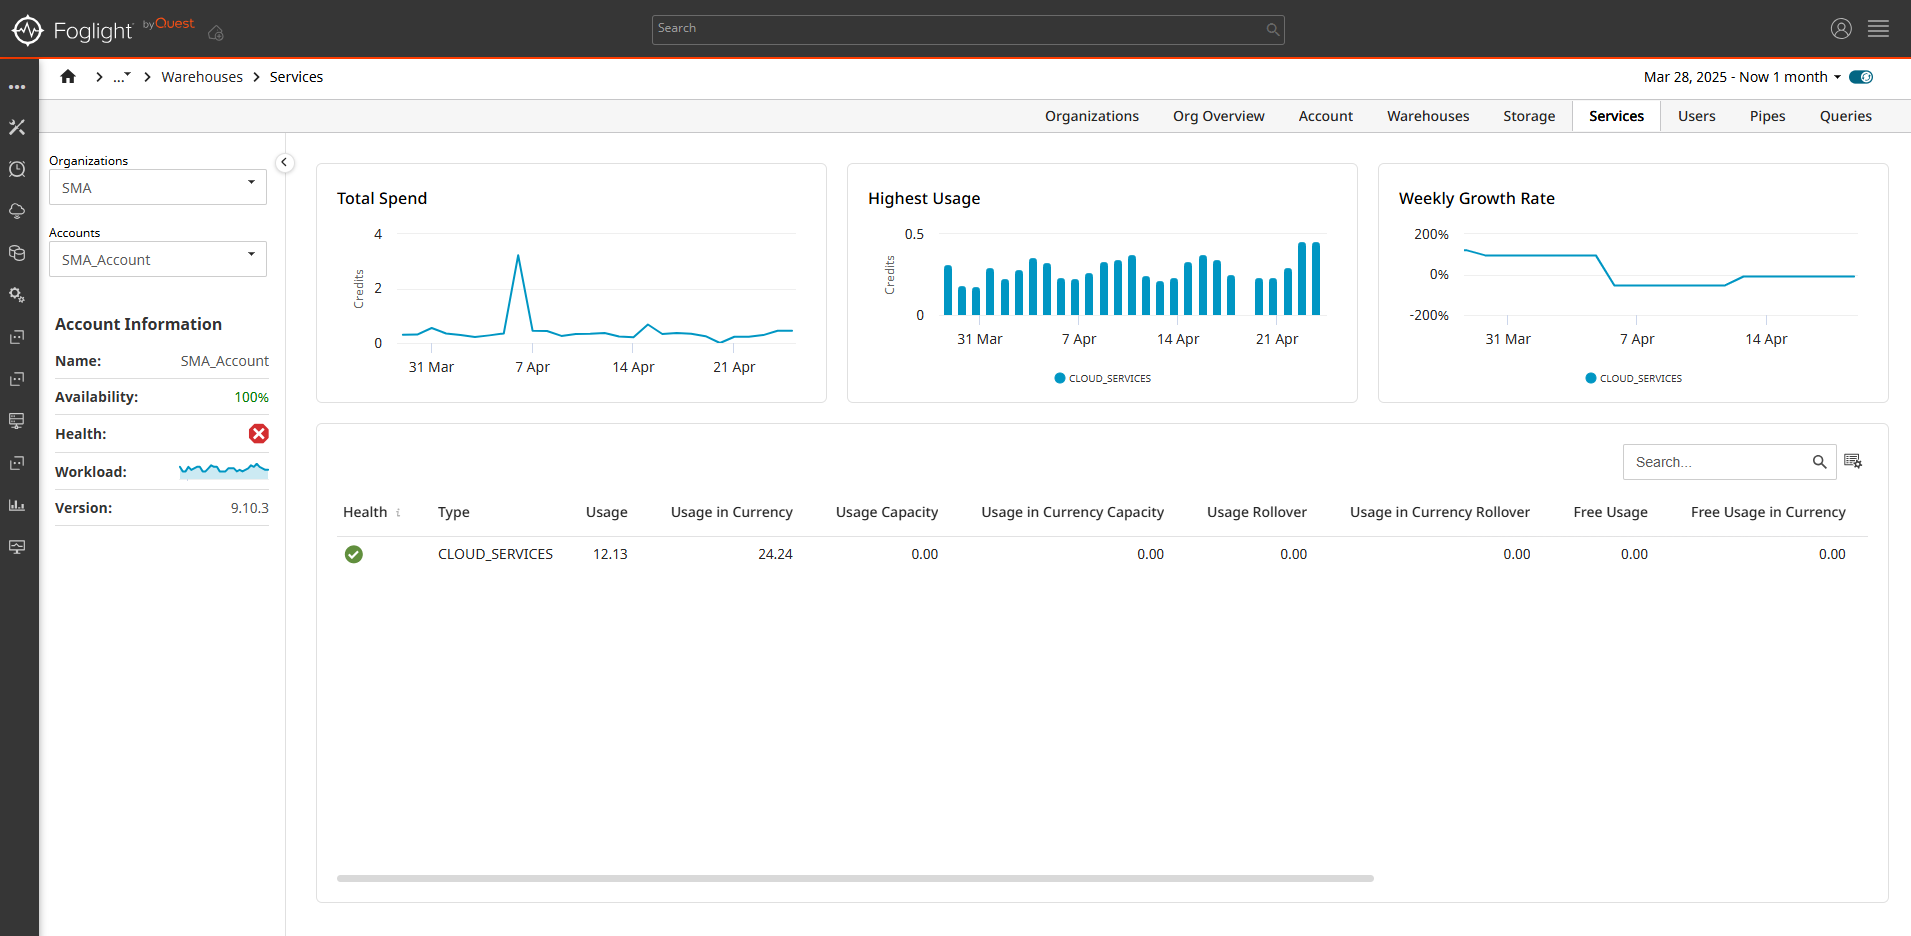Open the cloud icon in left sidebar
1911x936 pixels.
(x=17, y=211)
